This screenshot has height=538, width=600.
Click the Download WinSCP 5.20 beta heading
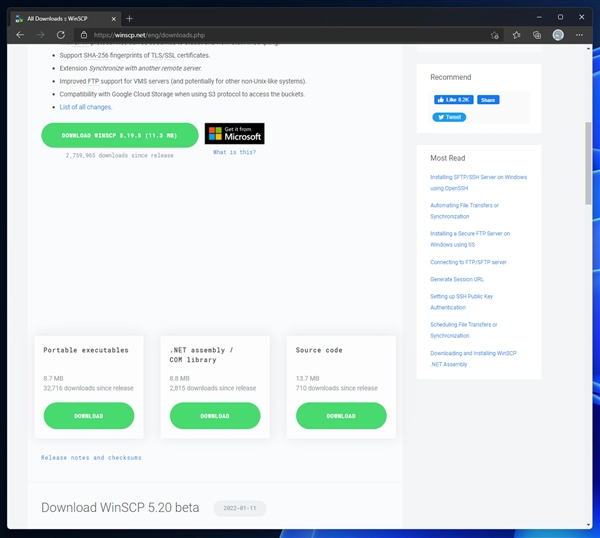(x=120, y=508)
